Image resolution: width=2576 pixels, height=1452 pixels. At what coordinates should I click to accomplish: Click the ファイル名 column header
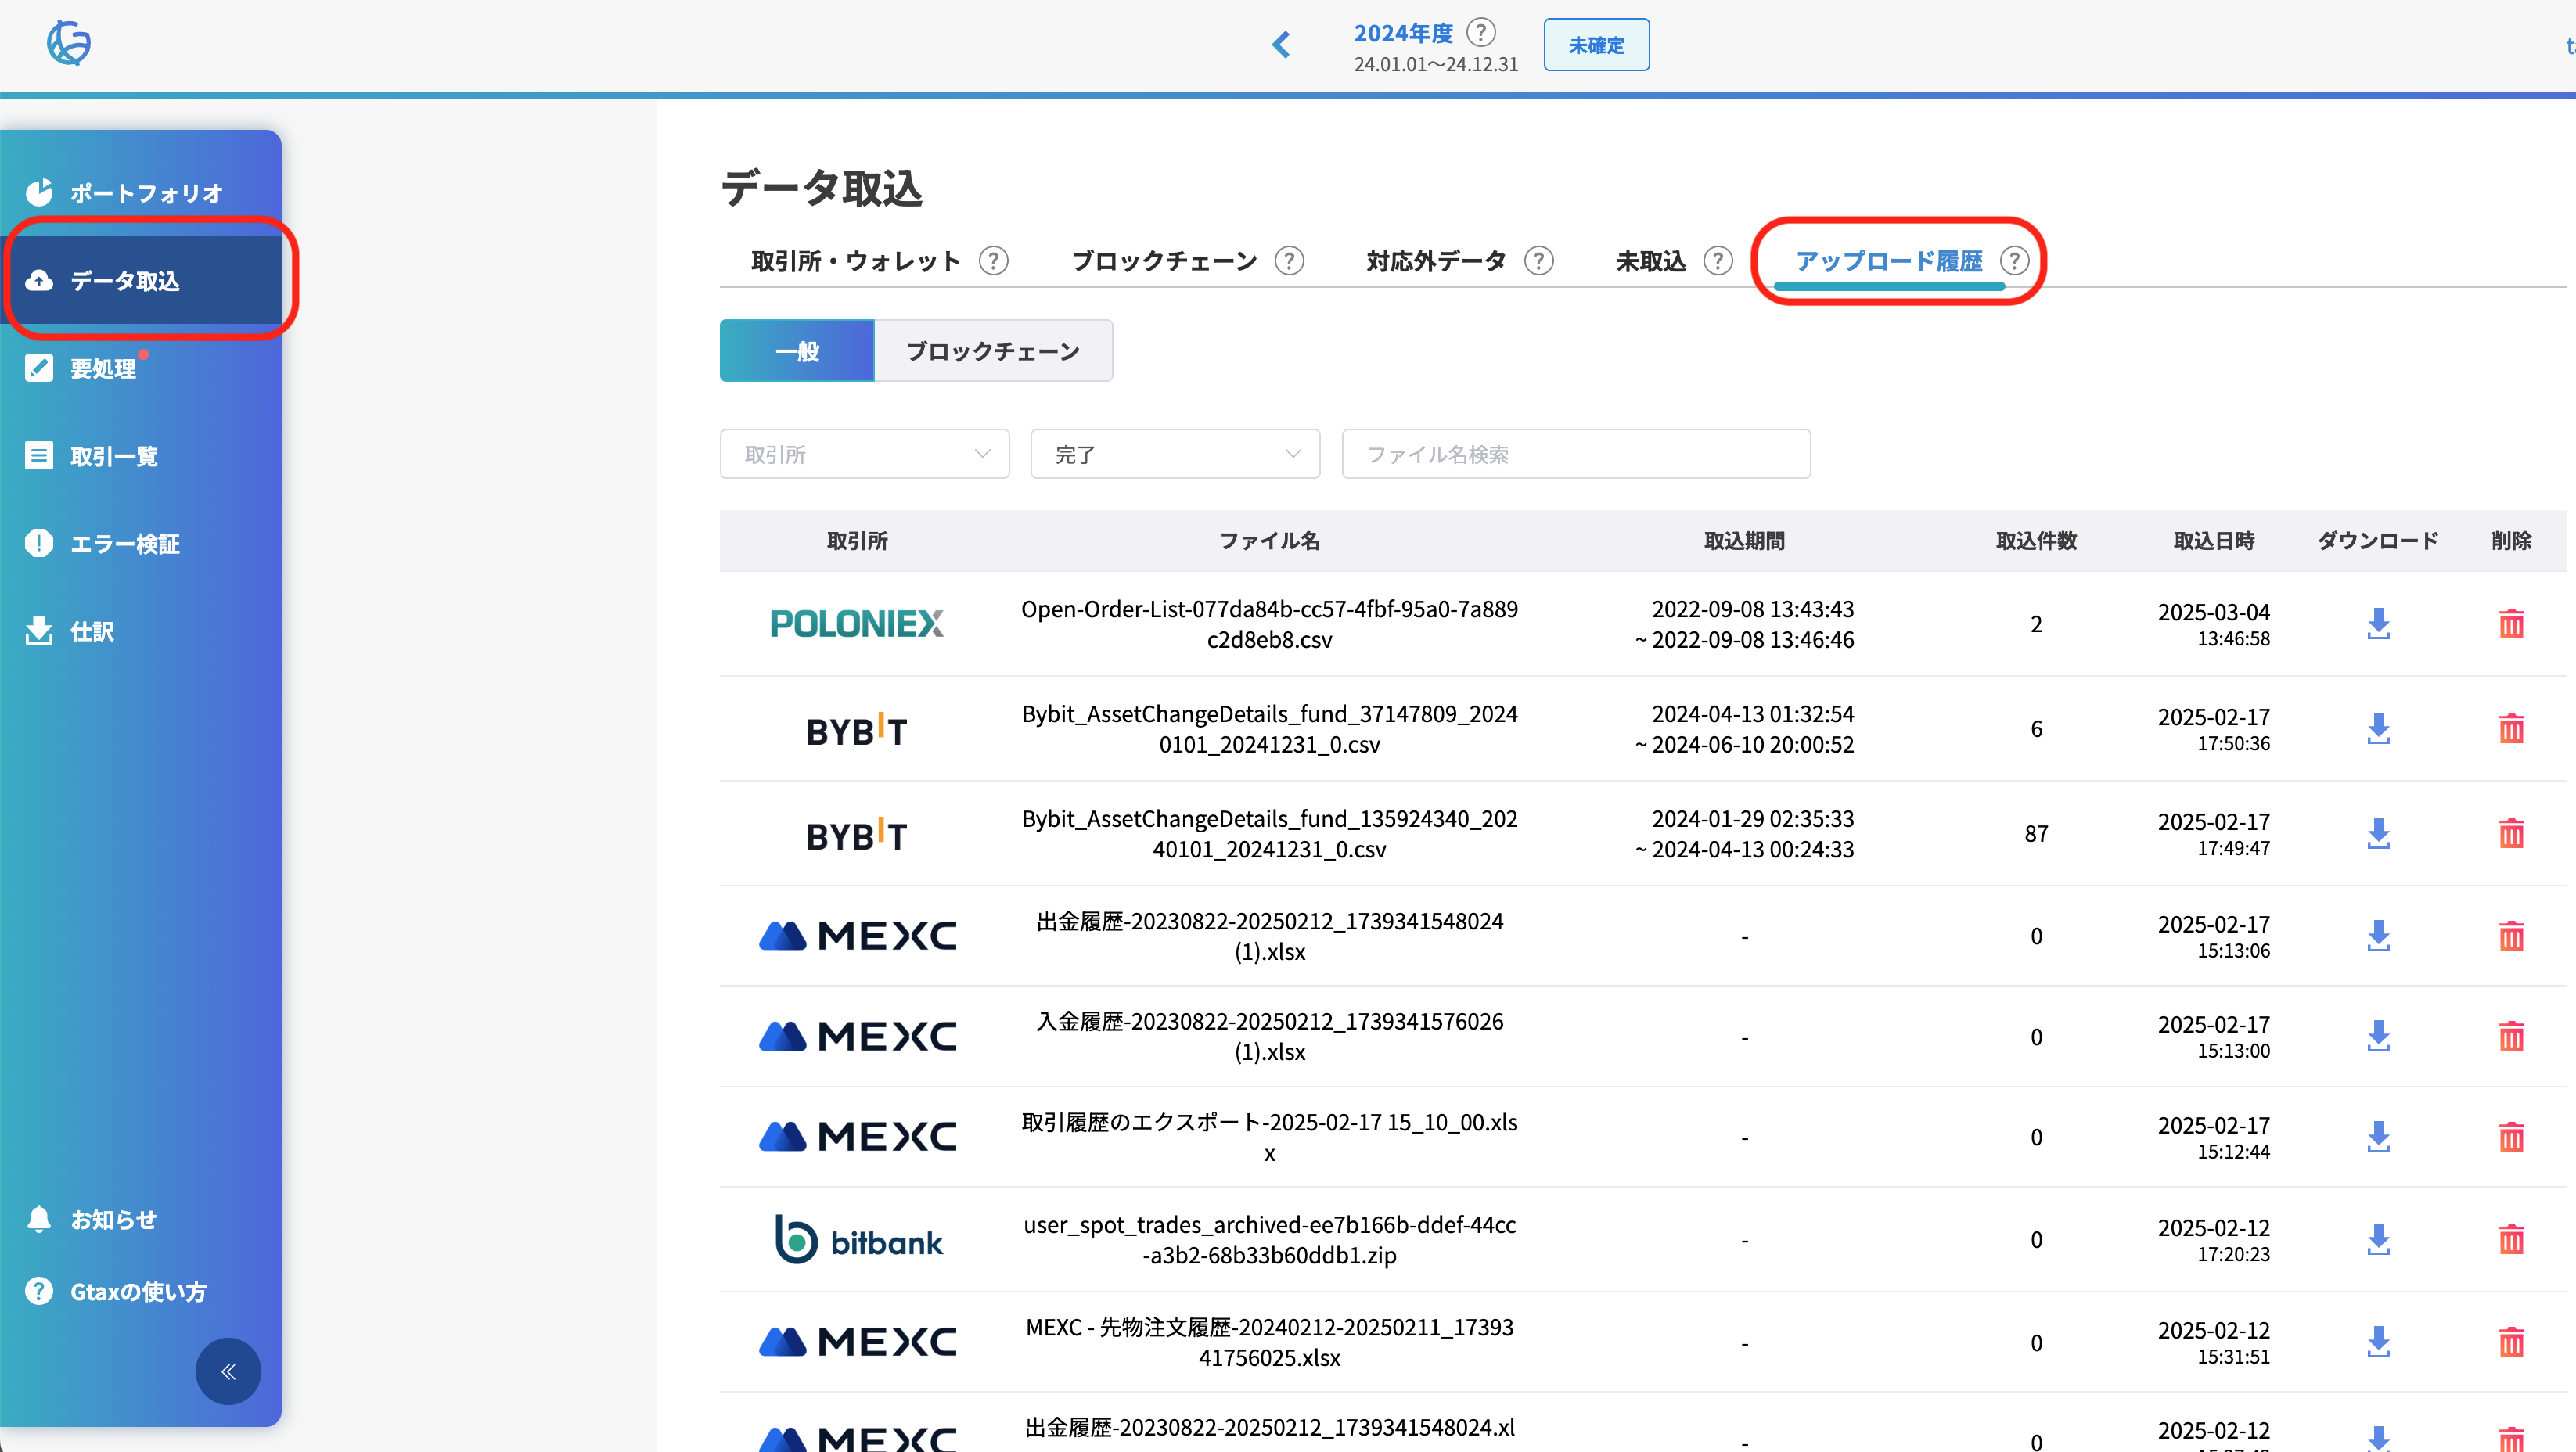(1269, 541)
